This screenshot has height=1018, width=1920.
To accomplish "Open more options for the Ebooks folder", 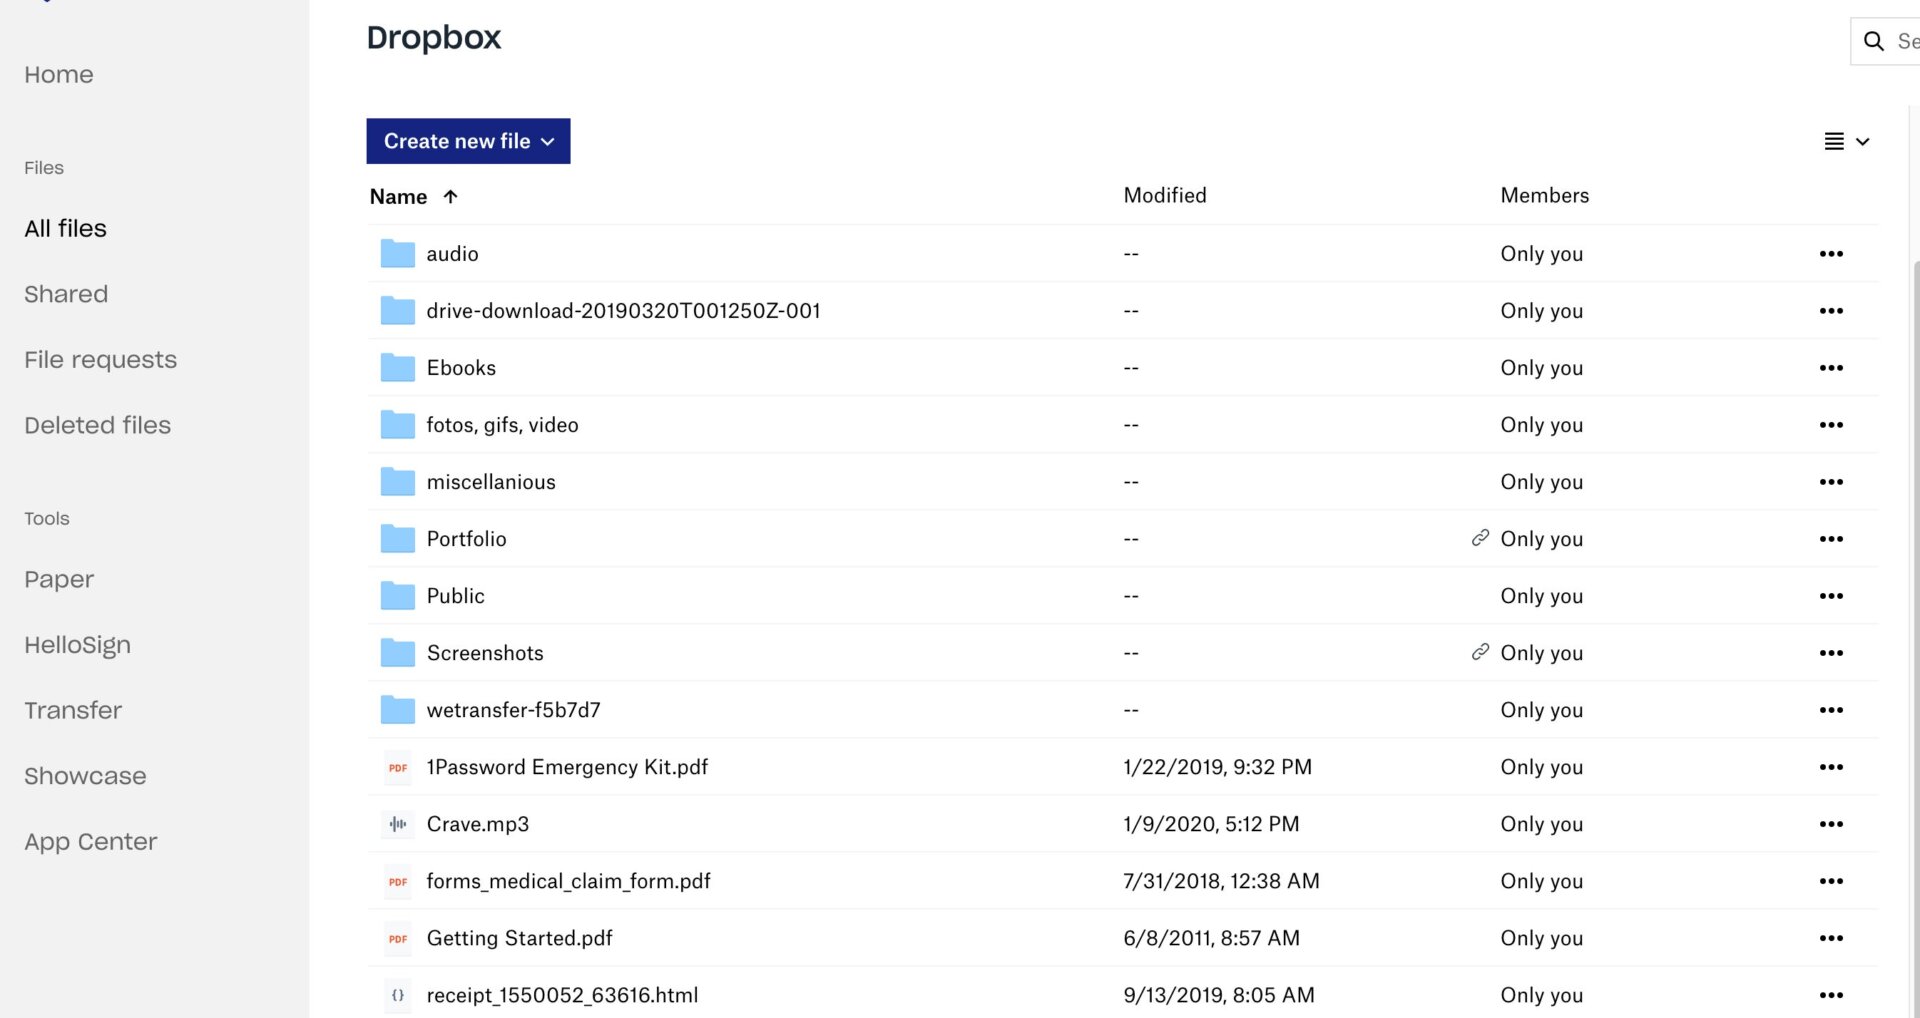I will (x=1830, y=368).
